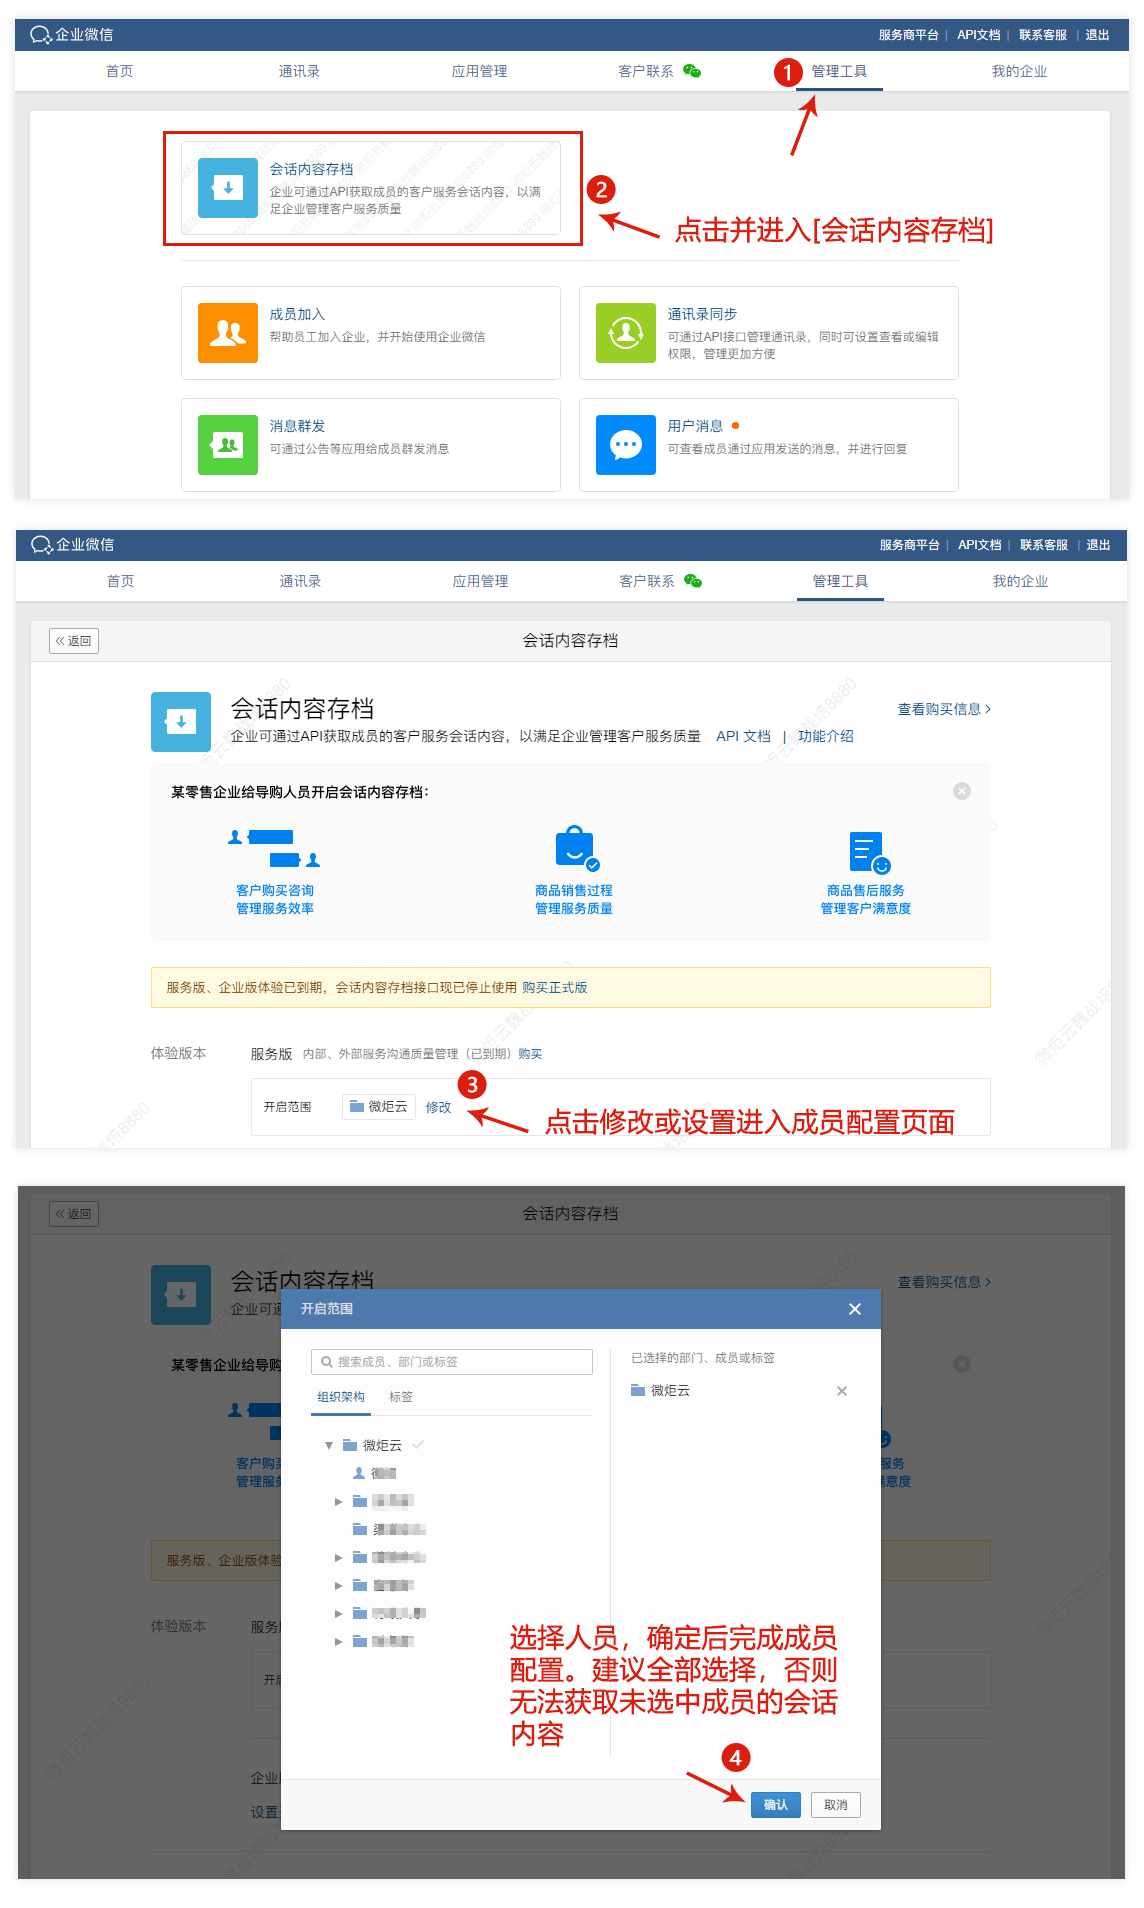Click folder icon of selected 微炬云 in right list
Screen dimensions: 1144x1908
(638, 1390)
